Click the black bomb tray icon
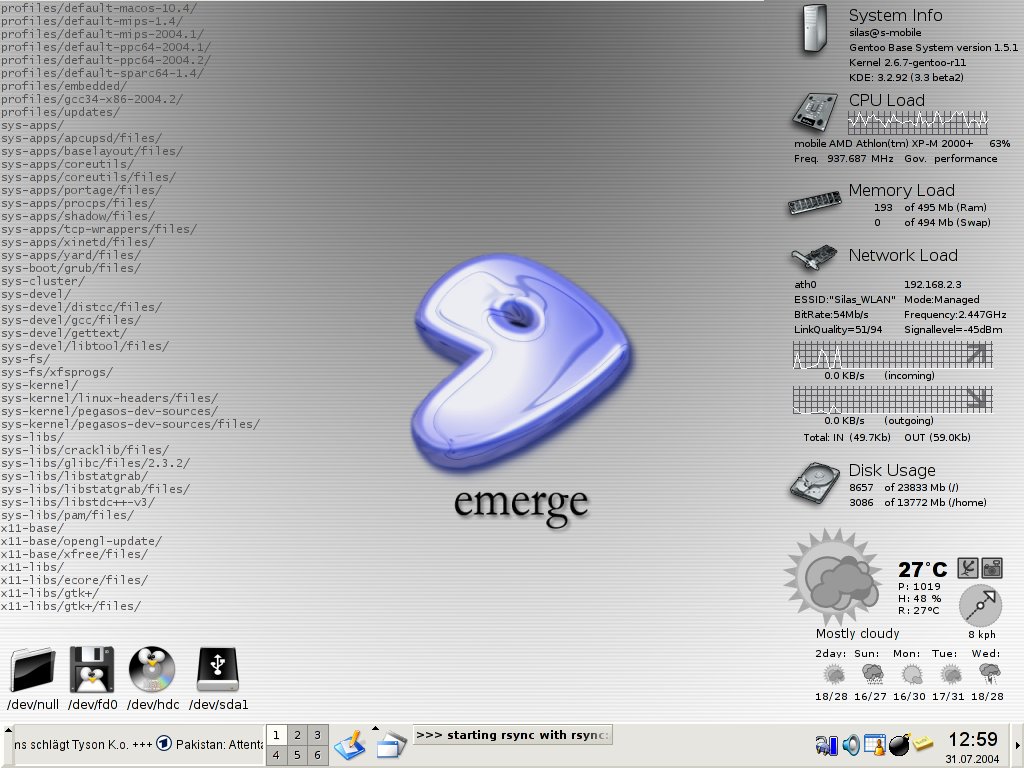Viewport: 1024px width, 768px height. point(899,744)
